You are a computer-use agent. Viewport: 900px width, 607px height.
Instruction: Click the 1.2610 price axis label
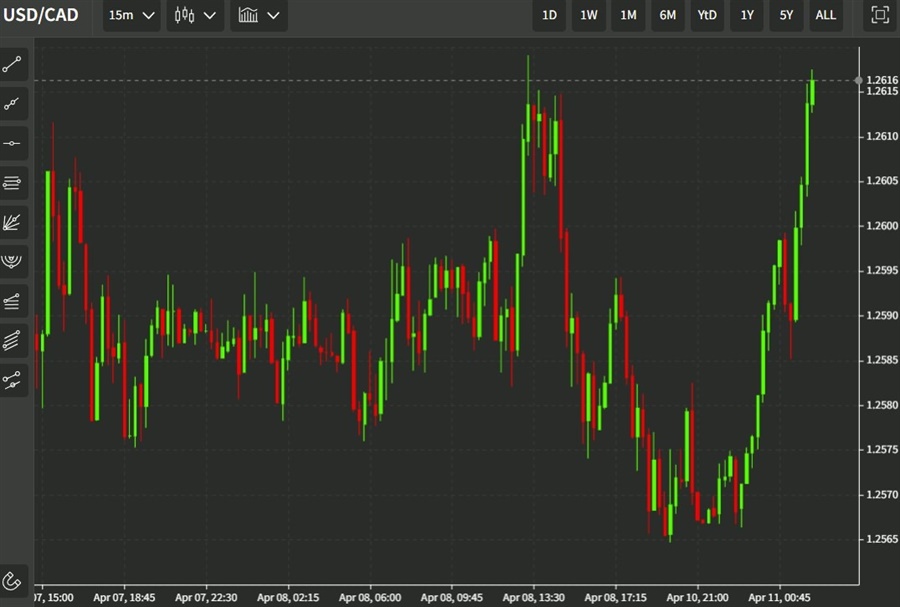(882, 136)
